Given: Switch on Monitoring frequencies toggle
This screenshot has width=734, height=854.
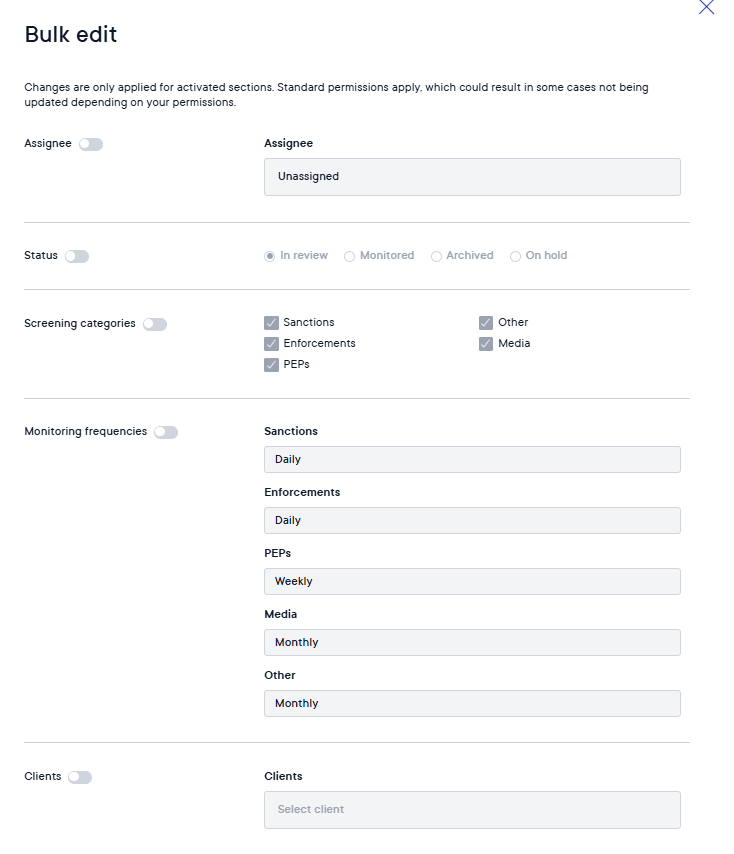Looking at the screenshot, I should (x=166, y=432).
